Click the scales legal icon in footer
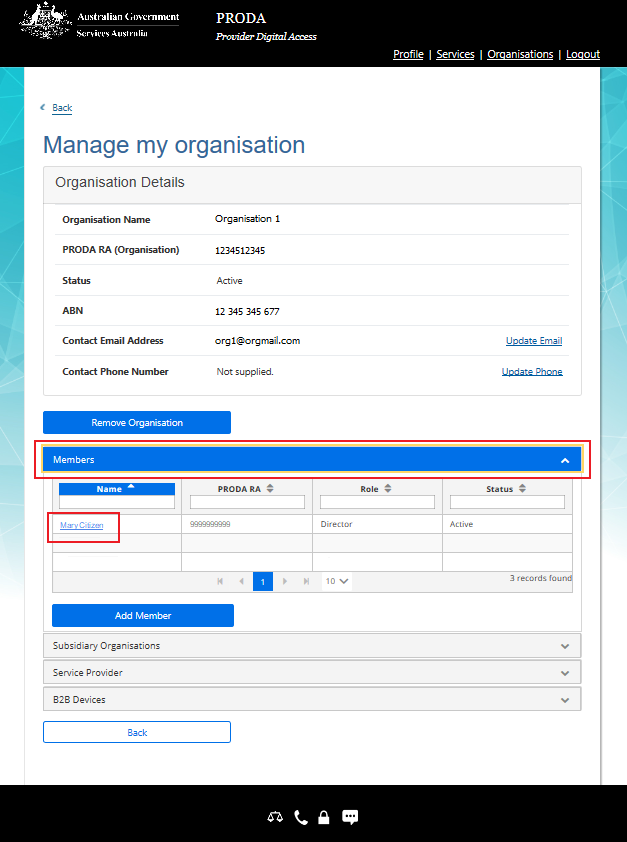 [x=275, y=817]
